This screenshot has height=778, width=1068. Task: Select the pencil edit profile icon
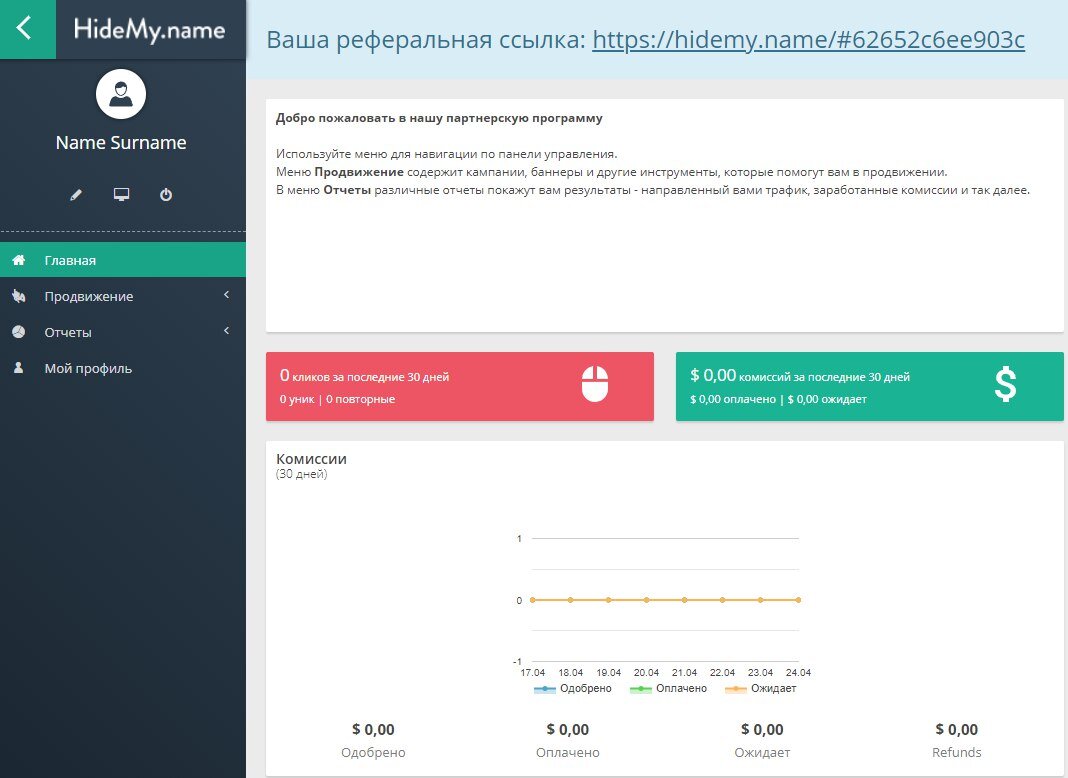[x=76, y=195]
